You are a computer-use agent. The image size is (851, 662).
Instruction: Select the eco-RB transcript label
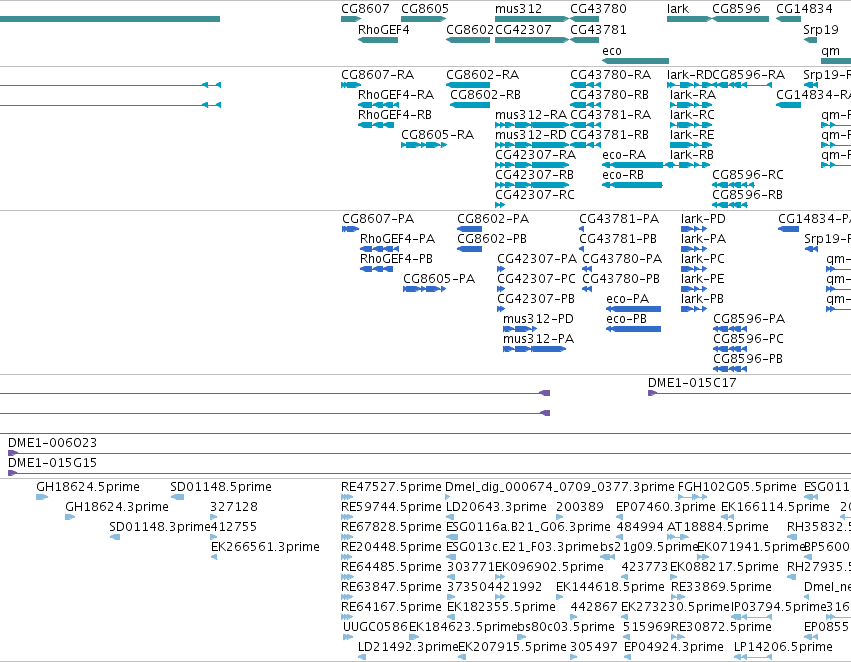pos(623,175)
